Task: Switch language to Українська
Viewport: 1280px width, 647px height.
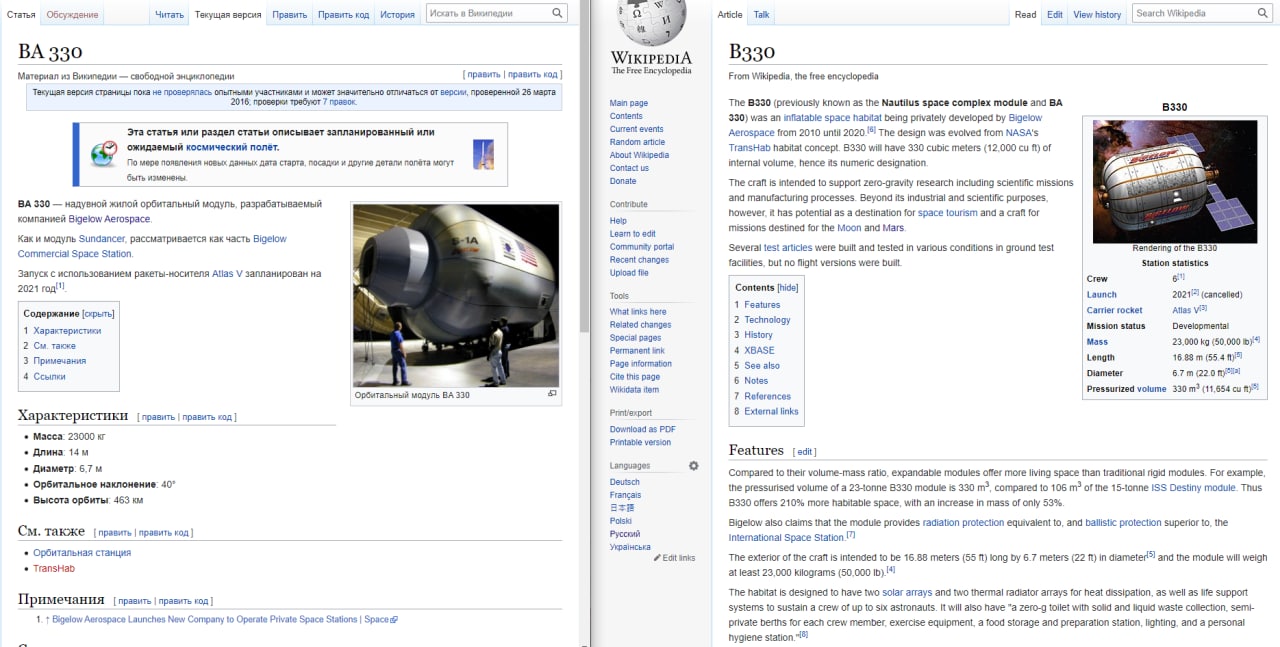Action: (x=630, y=547)
